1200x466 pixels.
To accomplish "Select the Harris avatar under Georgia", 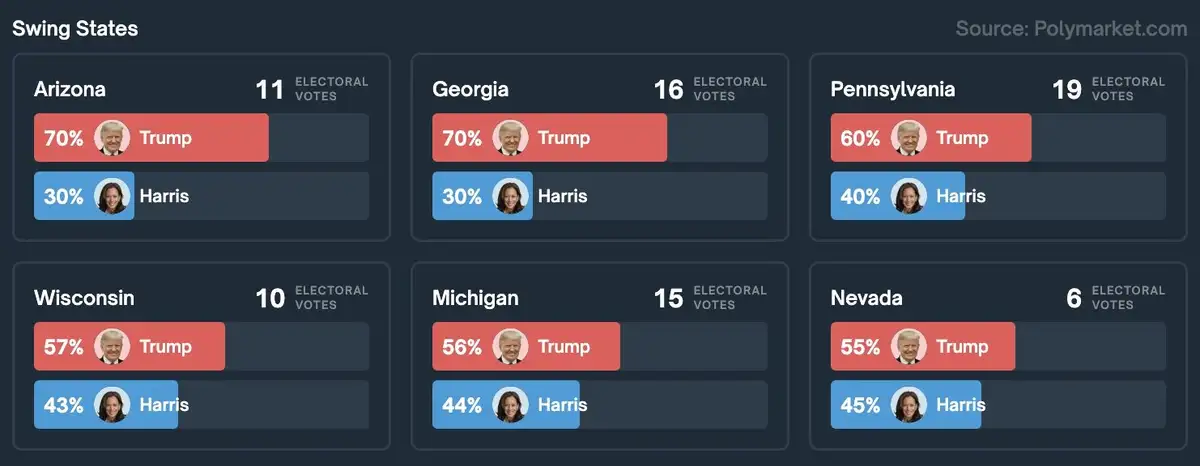I will click(x=511, y=196).
